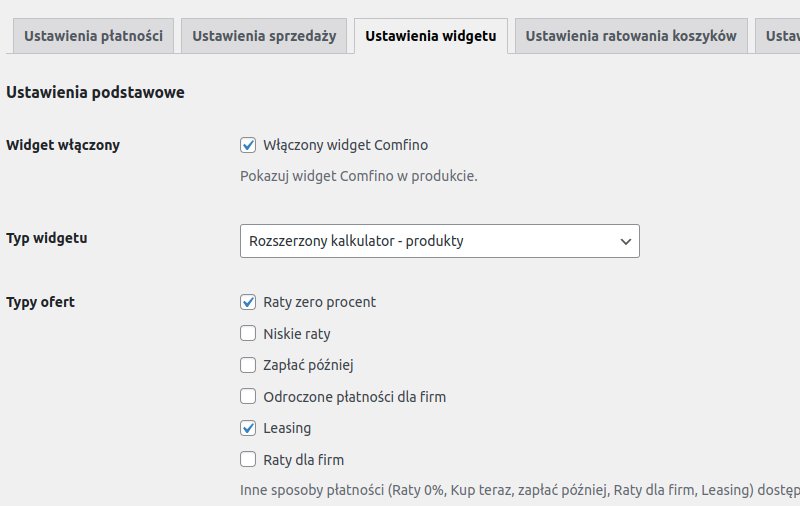Enable the Niskie raty checkbox
800x506 pixels.
(x=248, y=334)
